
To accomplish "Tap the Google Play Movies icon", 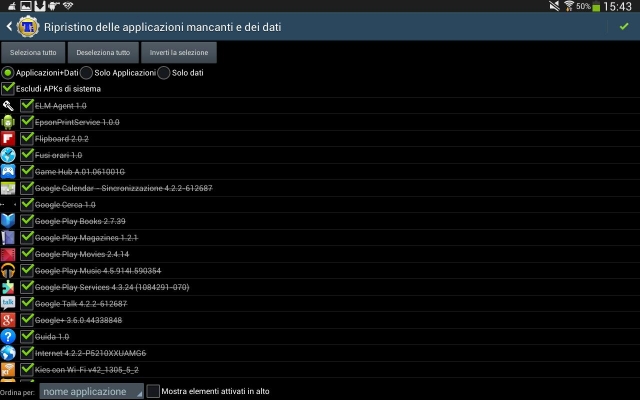I will [8, 254].
